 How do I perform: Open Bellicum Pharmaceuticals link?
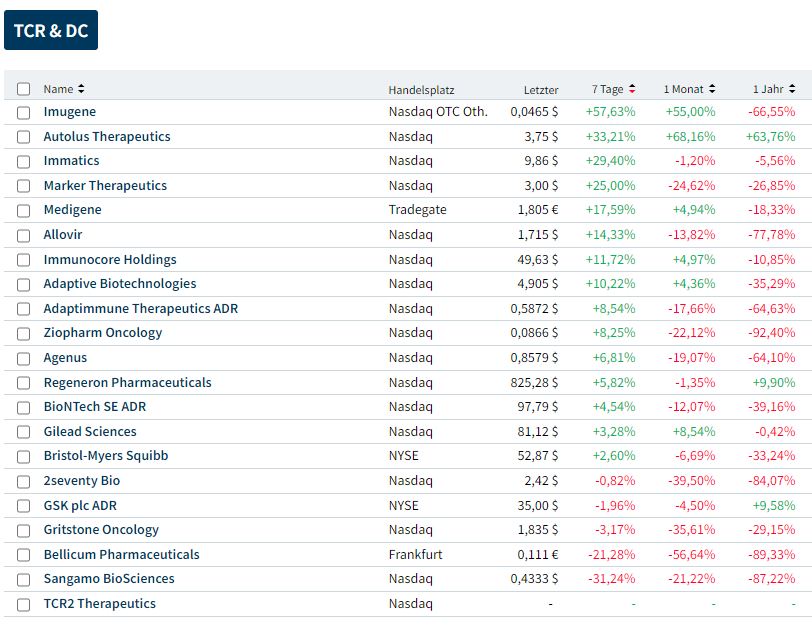[x=121, y=554]
